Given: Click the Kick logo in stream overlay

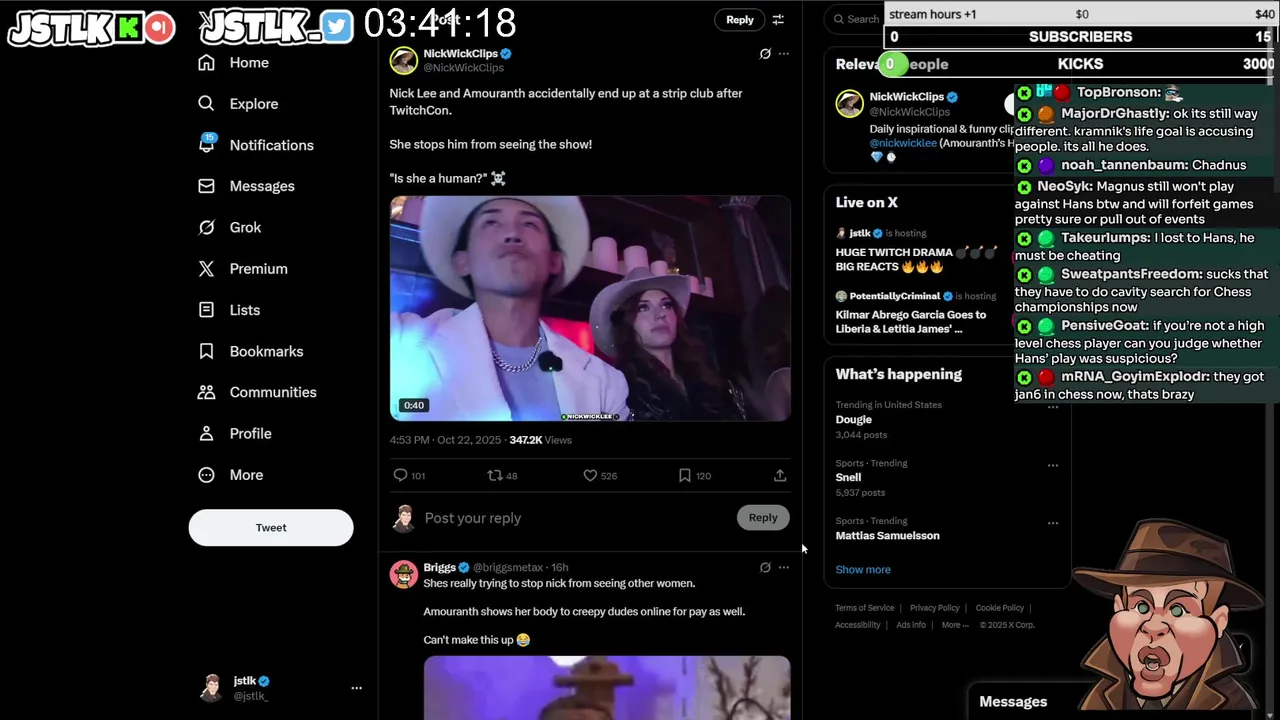Looking at the screenshot, I should (128, 28).
